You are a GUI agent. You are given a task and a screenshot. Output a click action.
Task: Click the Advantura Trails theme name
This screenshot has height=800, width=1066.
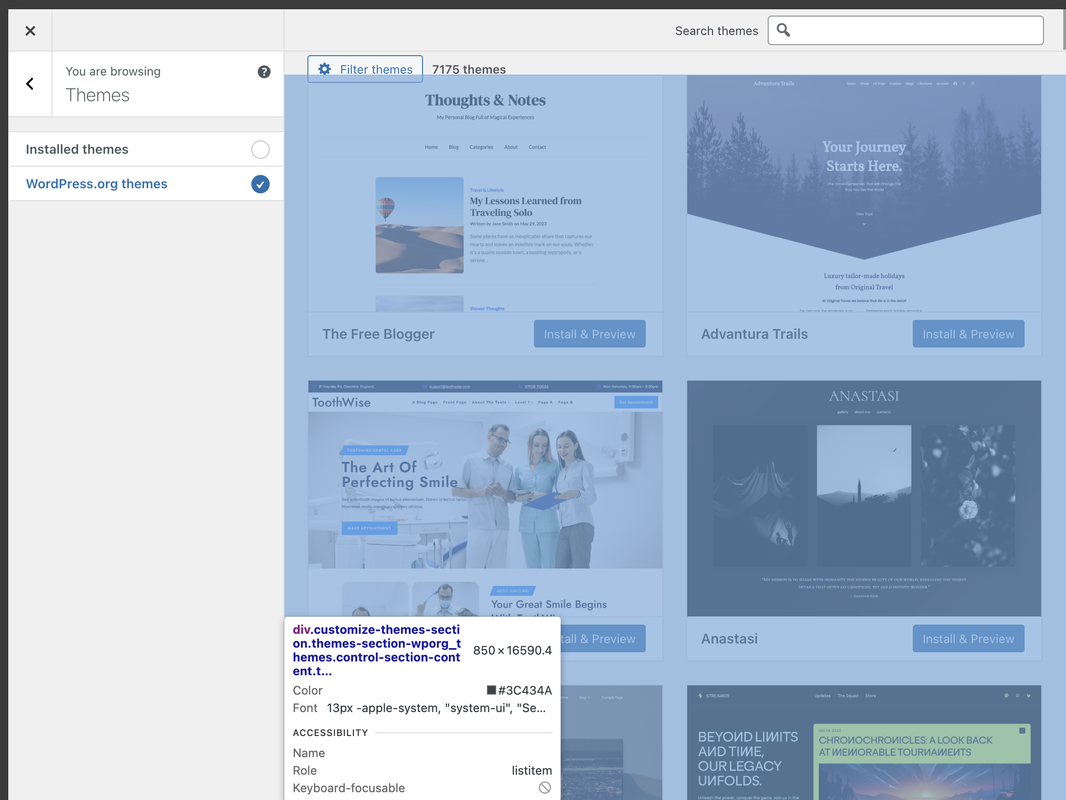754,334
